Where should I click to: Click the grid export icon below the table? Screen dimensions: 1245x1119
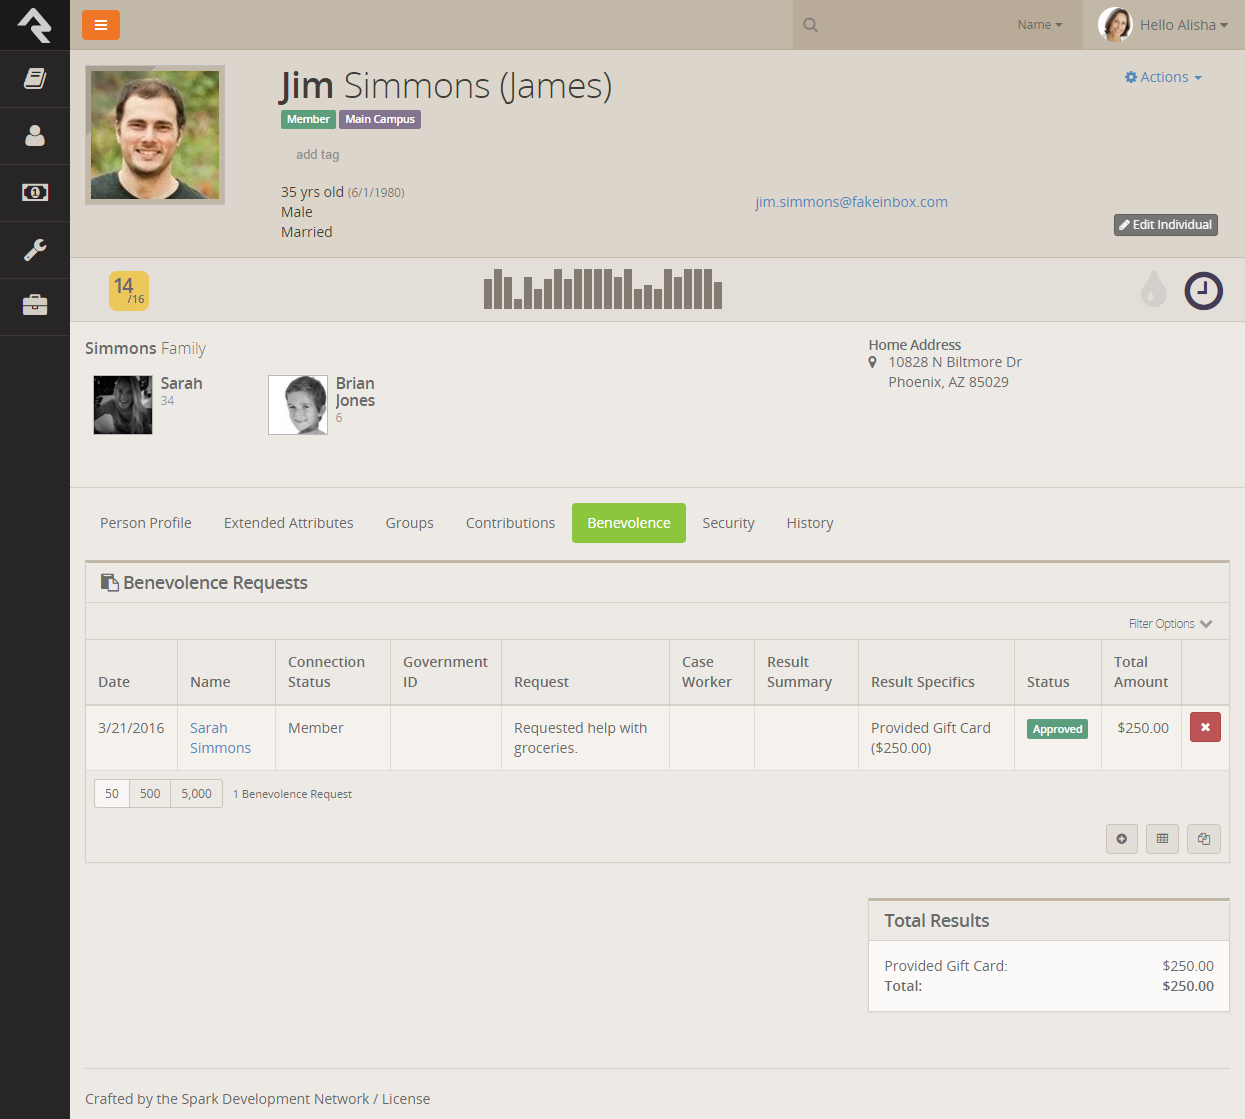pos(1162,839)
